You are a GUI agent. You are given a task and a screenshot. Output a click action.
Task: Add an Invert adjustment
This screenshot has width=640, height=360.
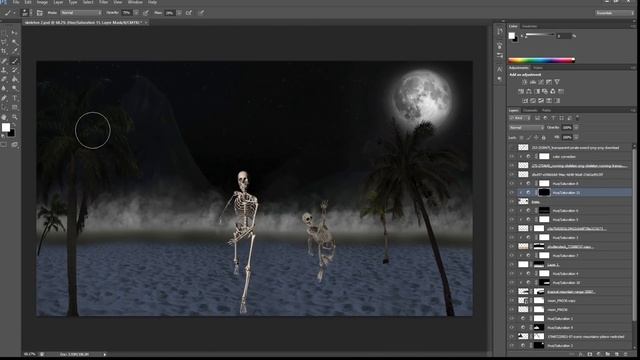pyautogui.click(x=525, y=100)
